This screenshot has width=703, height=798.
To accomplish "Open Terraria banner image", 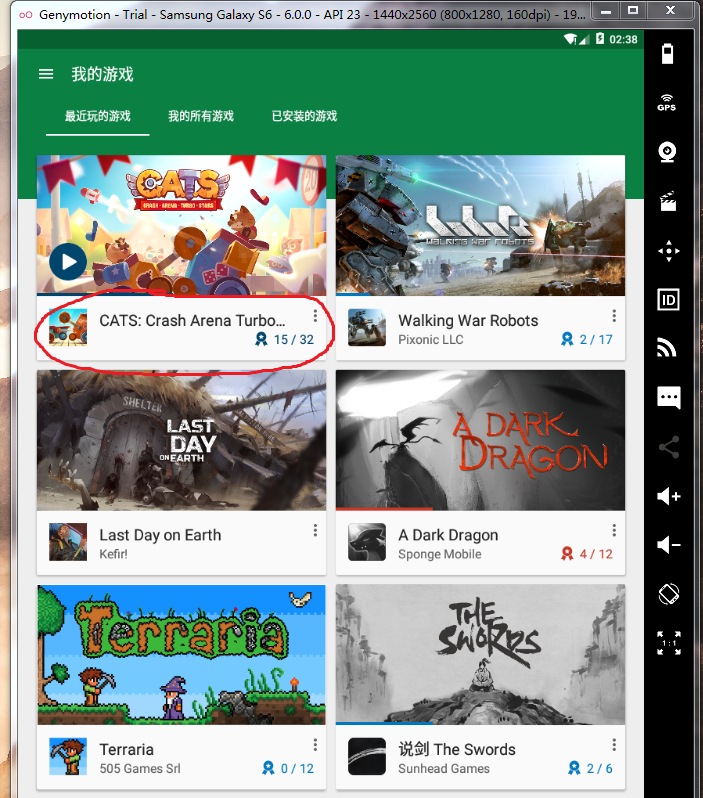I will (x=181, y=654).
